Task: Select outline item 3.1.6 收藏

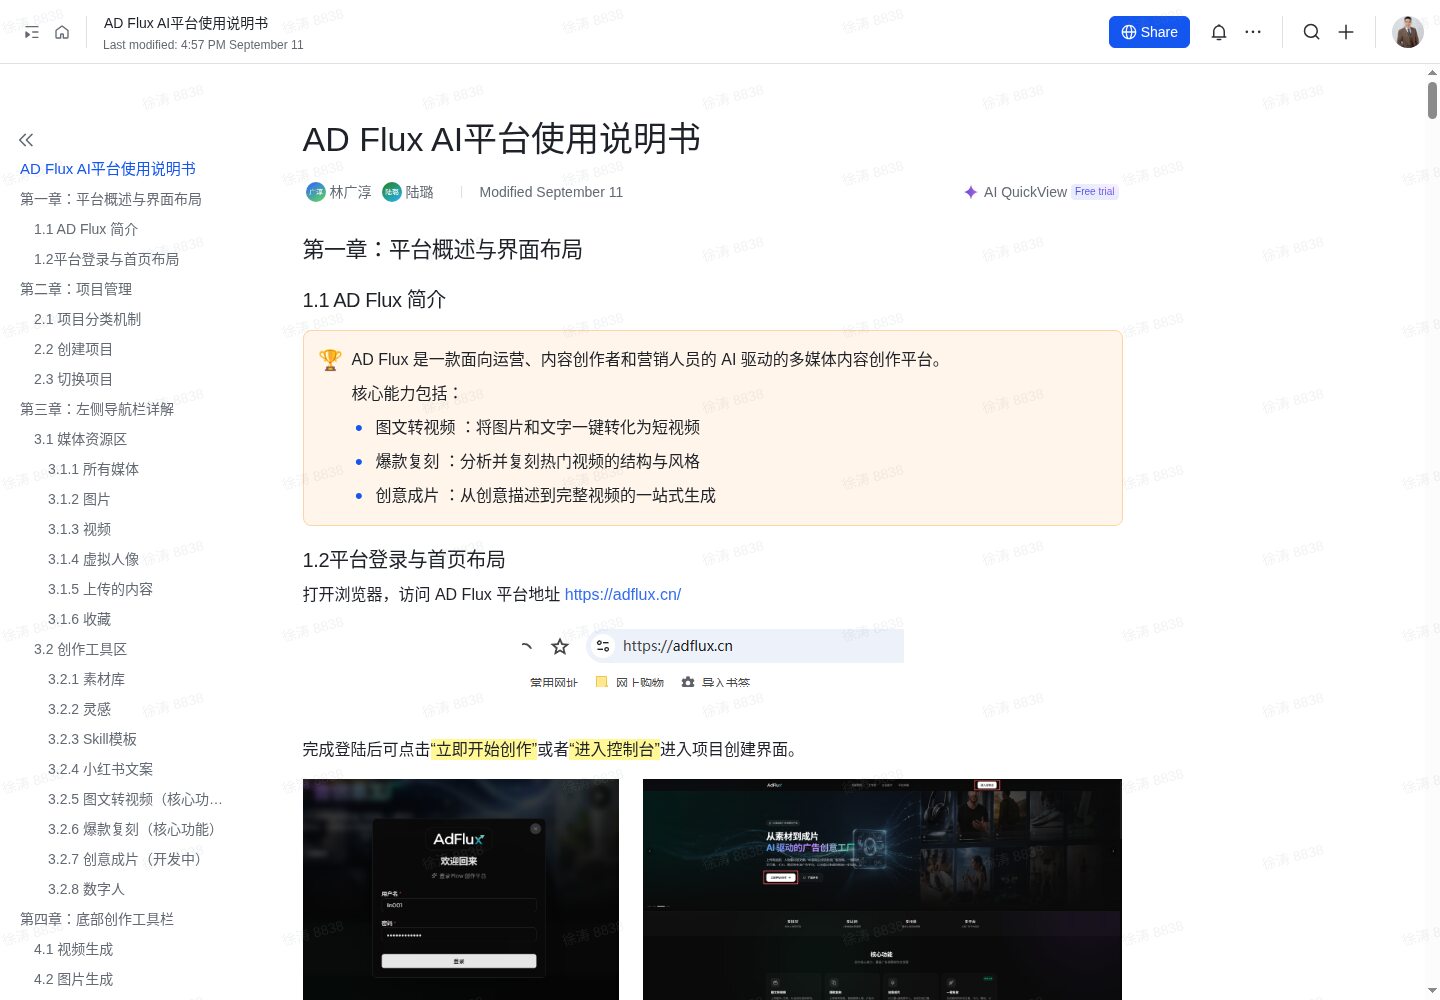Action: pyautogui.click(x=80, y=619)
